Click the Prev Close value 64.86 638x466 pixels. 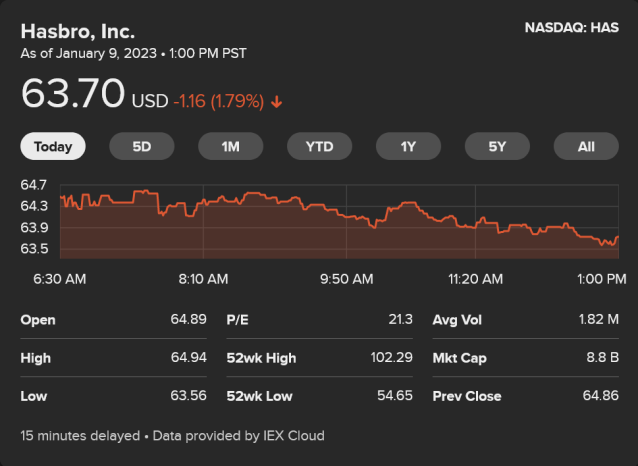(x=600, y=396)
